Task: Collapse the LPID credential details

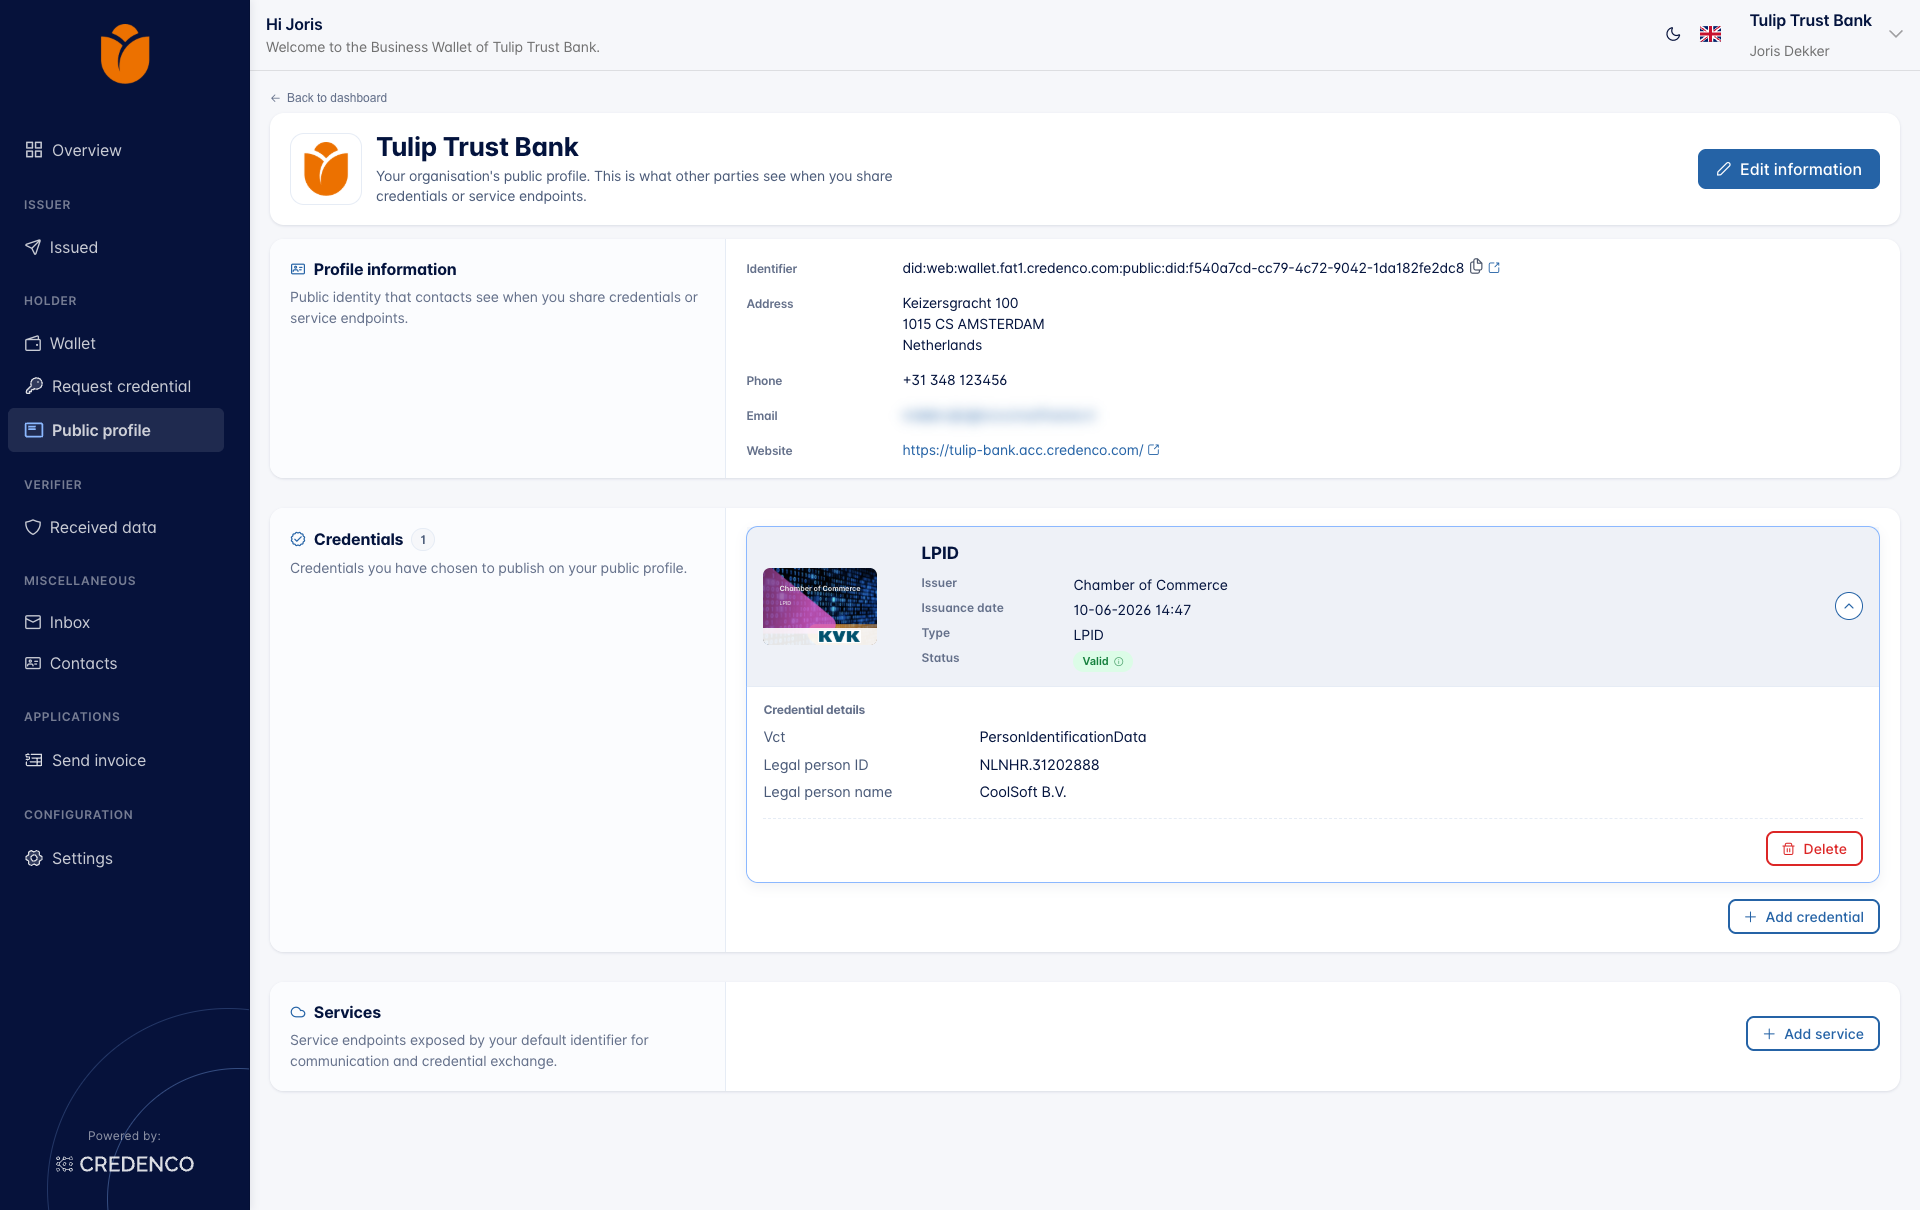Action: (x=1849, y=606)
